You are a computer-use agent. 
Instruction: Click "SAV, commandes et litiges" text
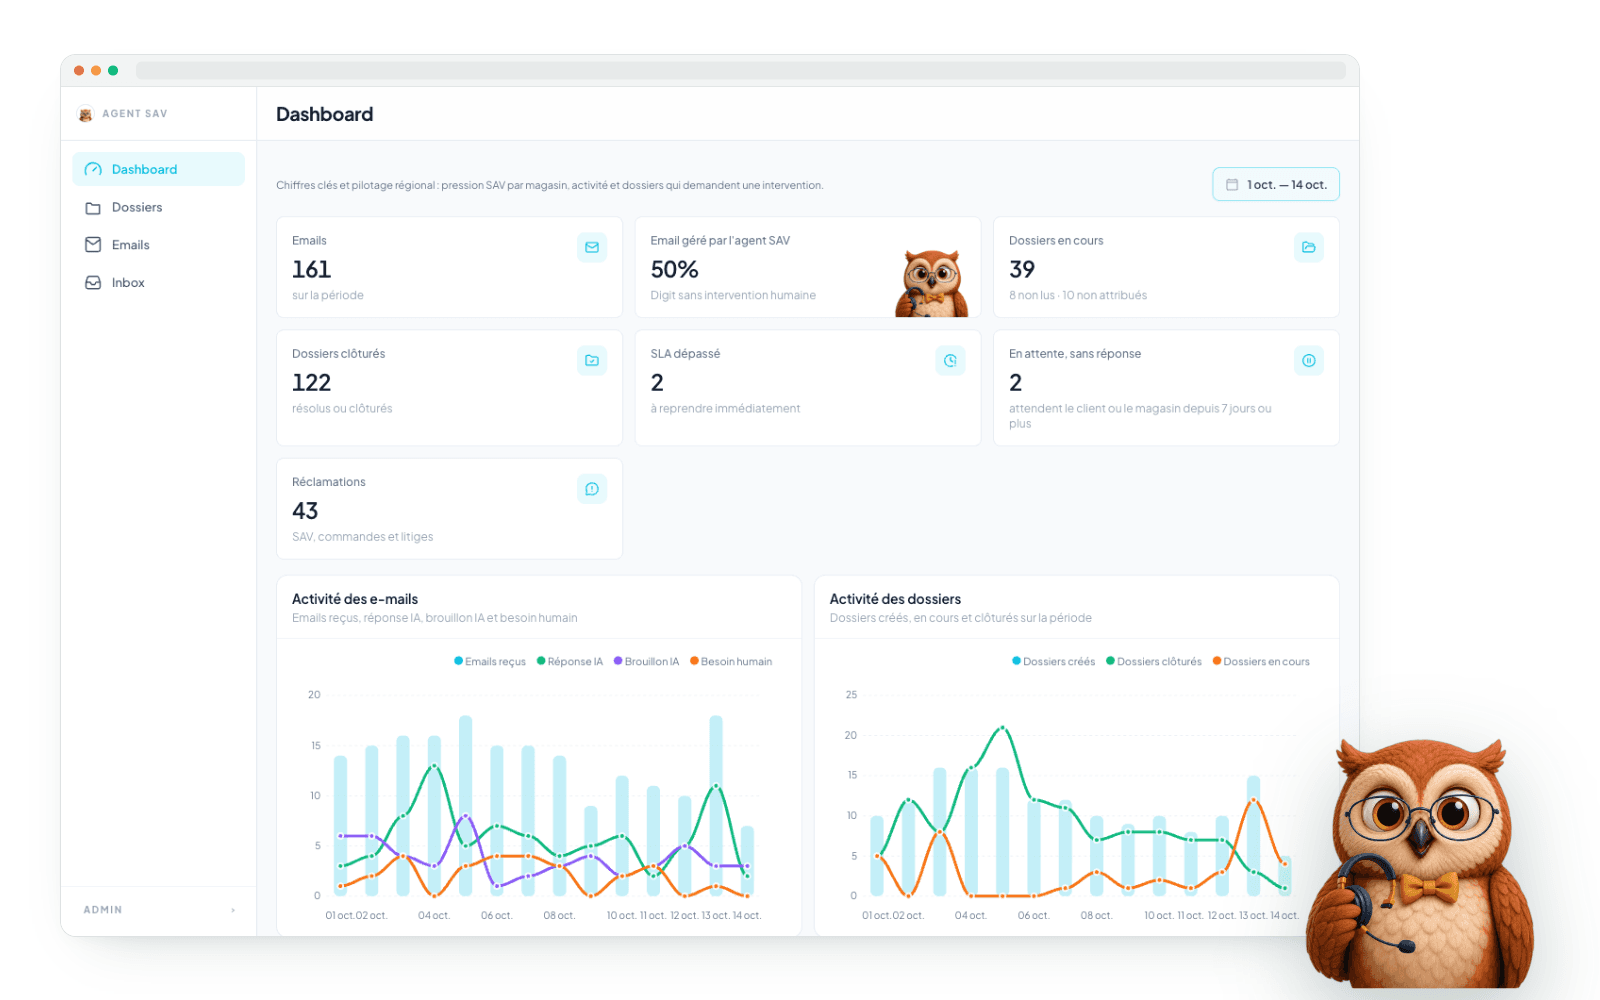pos(363,537)
